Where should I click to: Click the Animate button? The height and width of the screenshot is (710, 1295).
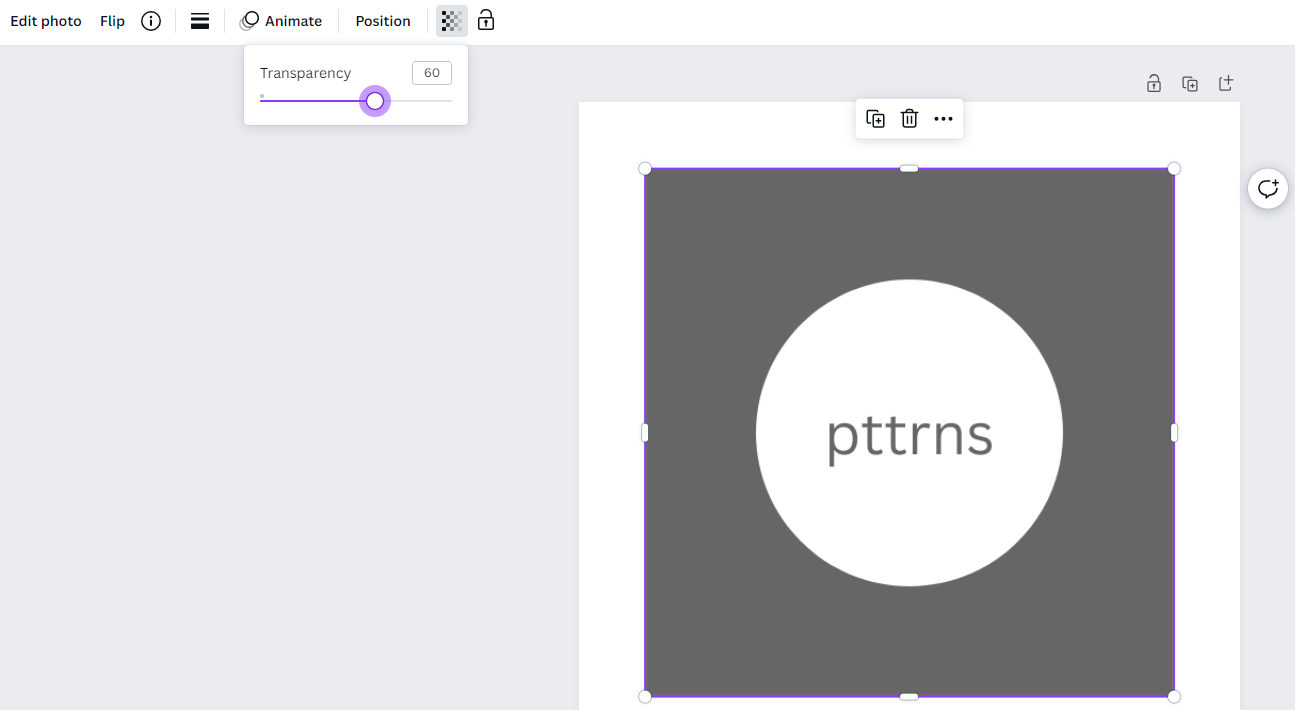click(281, 21)
